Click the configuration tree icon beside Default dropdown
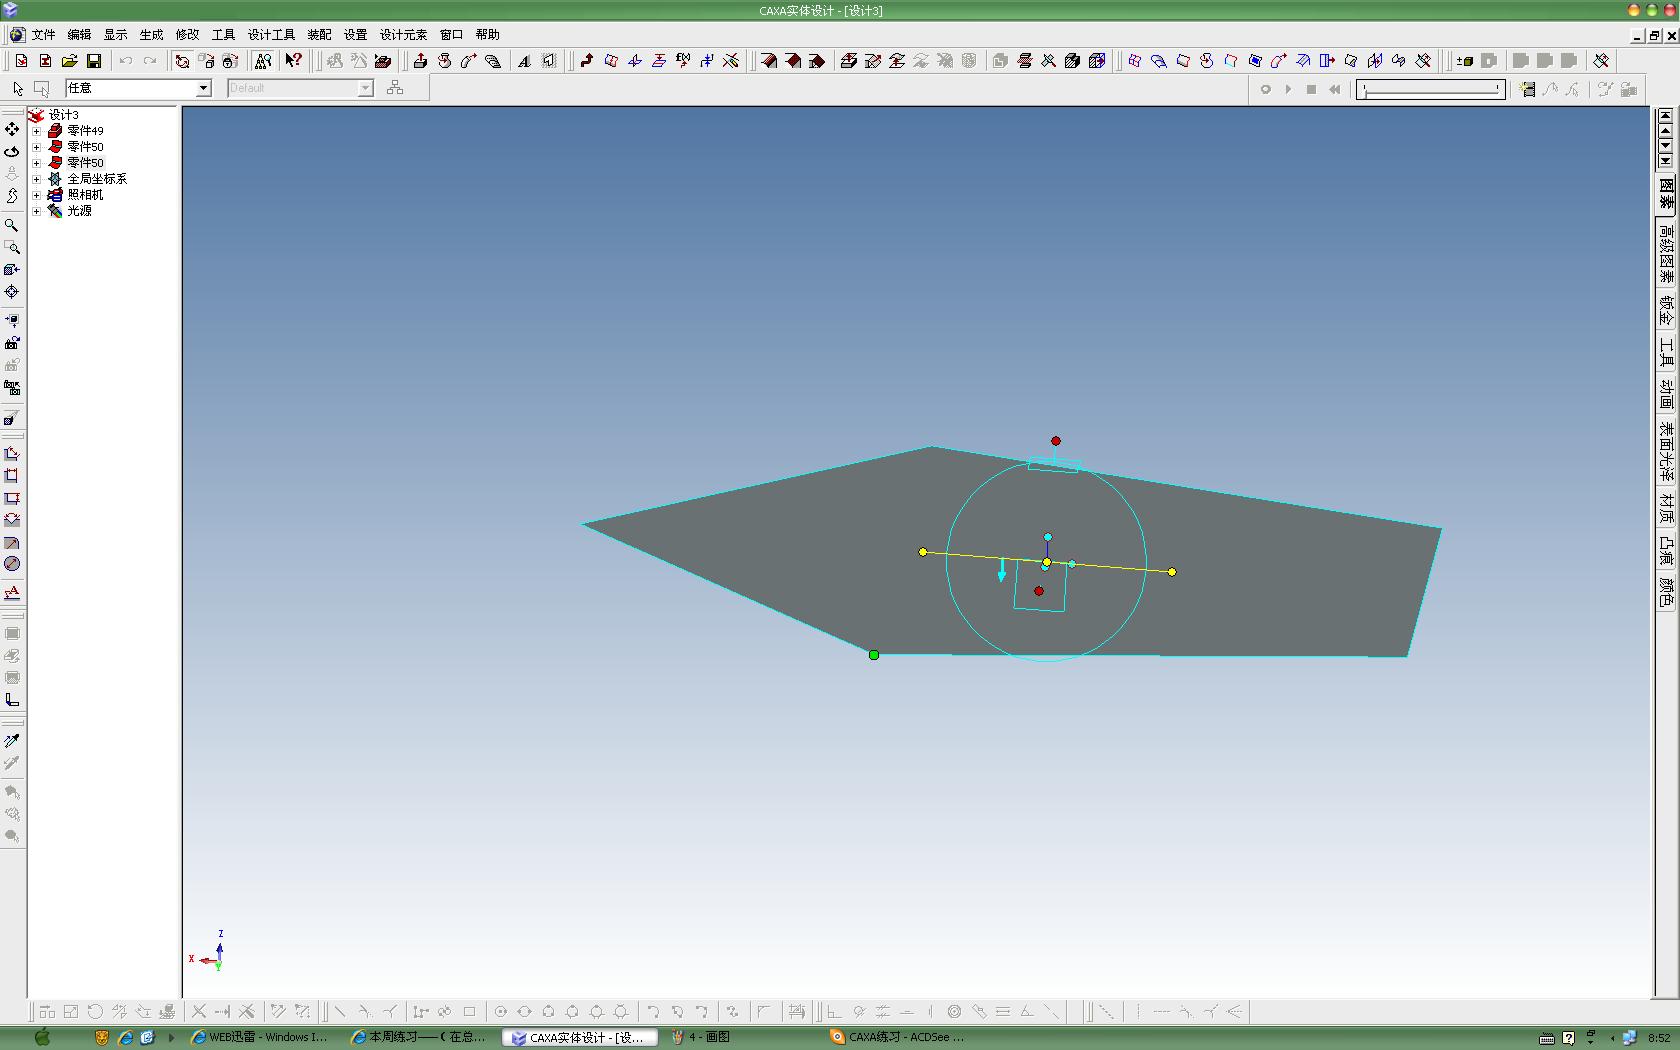 pyautogui.click(x=395, y=88)
